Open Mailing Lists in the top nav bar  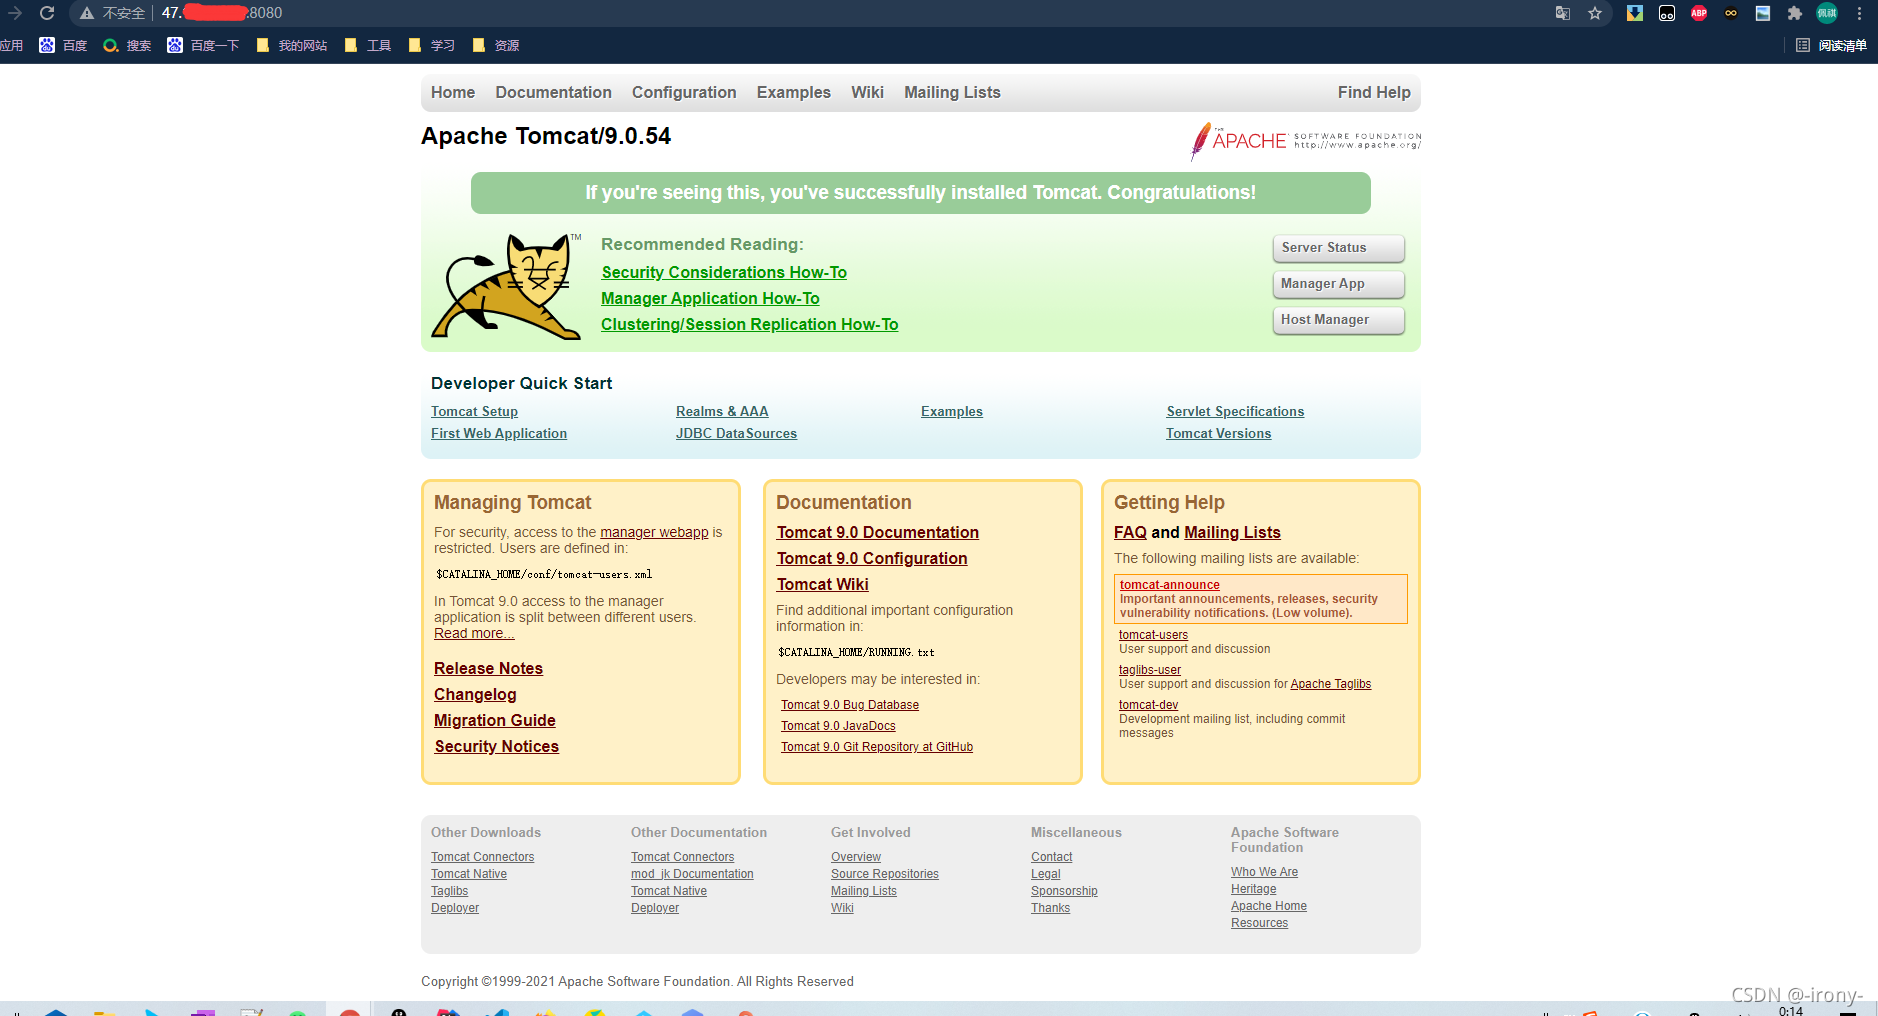[x=952, y=92]
